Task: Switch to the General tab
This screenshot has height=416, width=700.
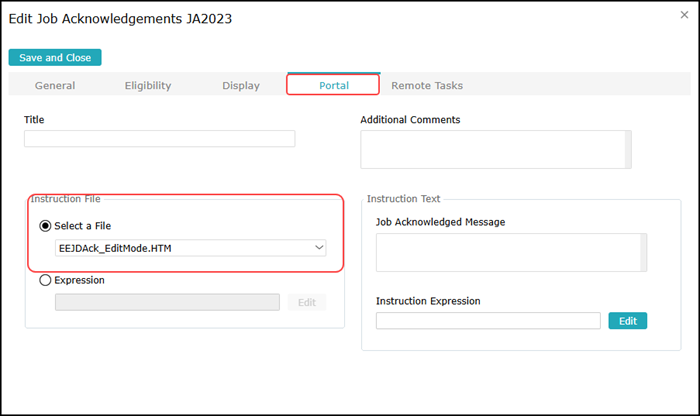Action: click(x=55, y=86)
